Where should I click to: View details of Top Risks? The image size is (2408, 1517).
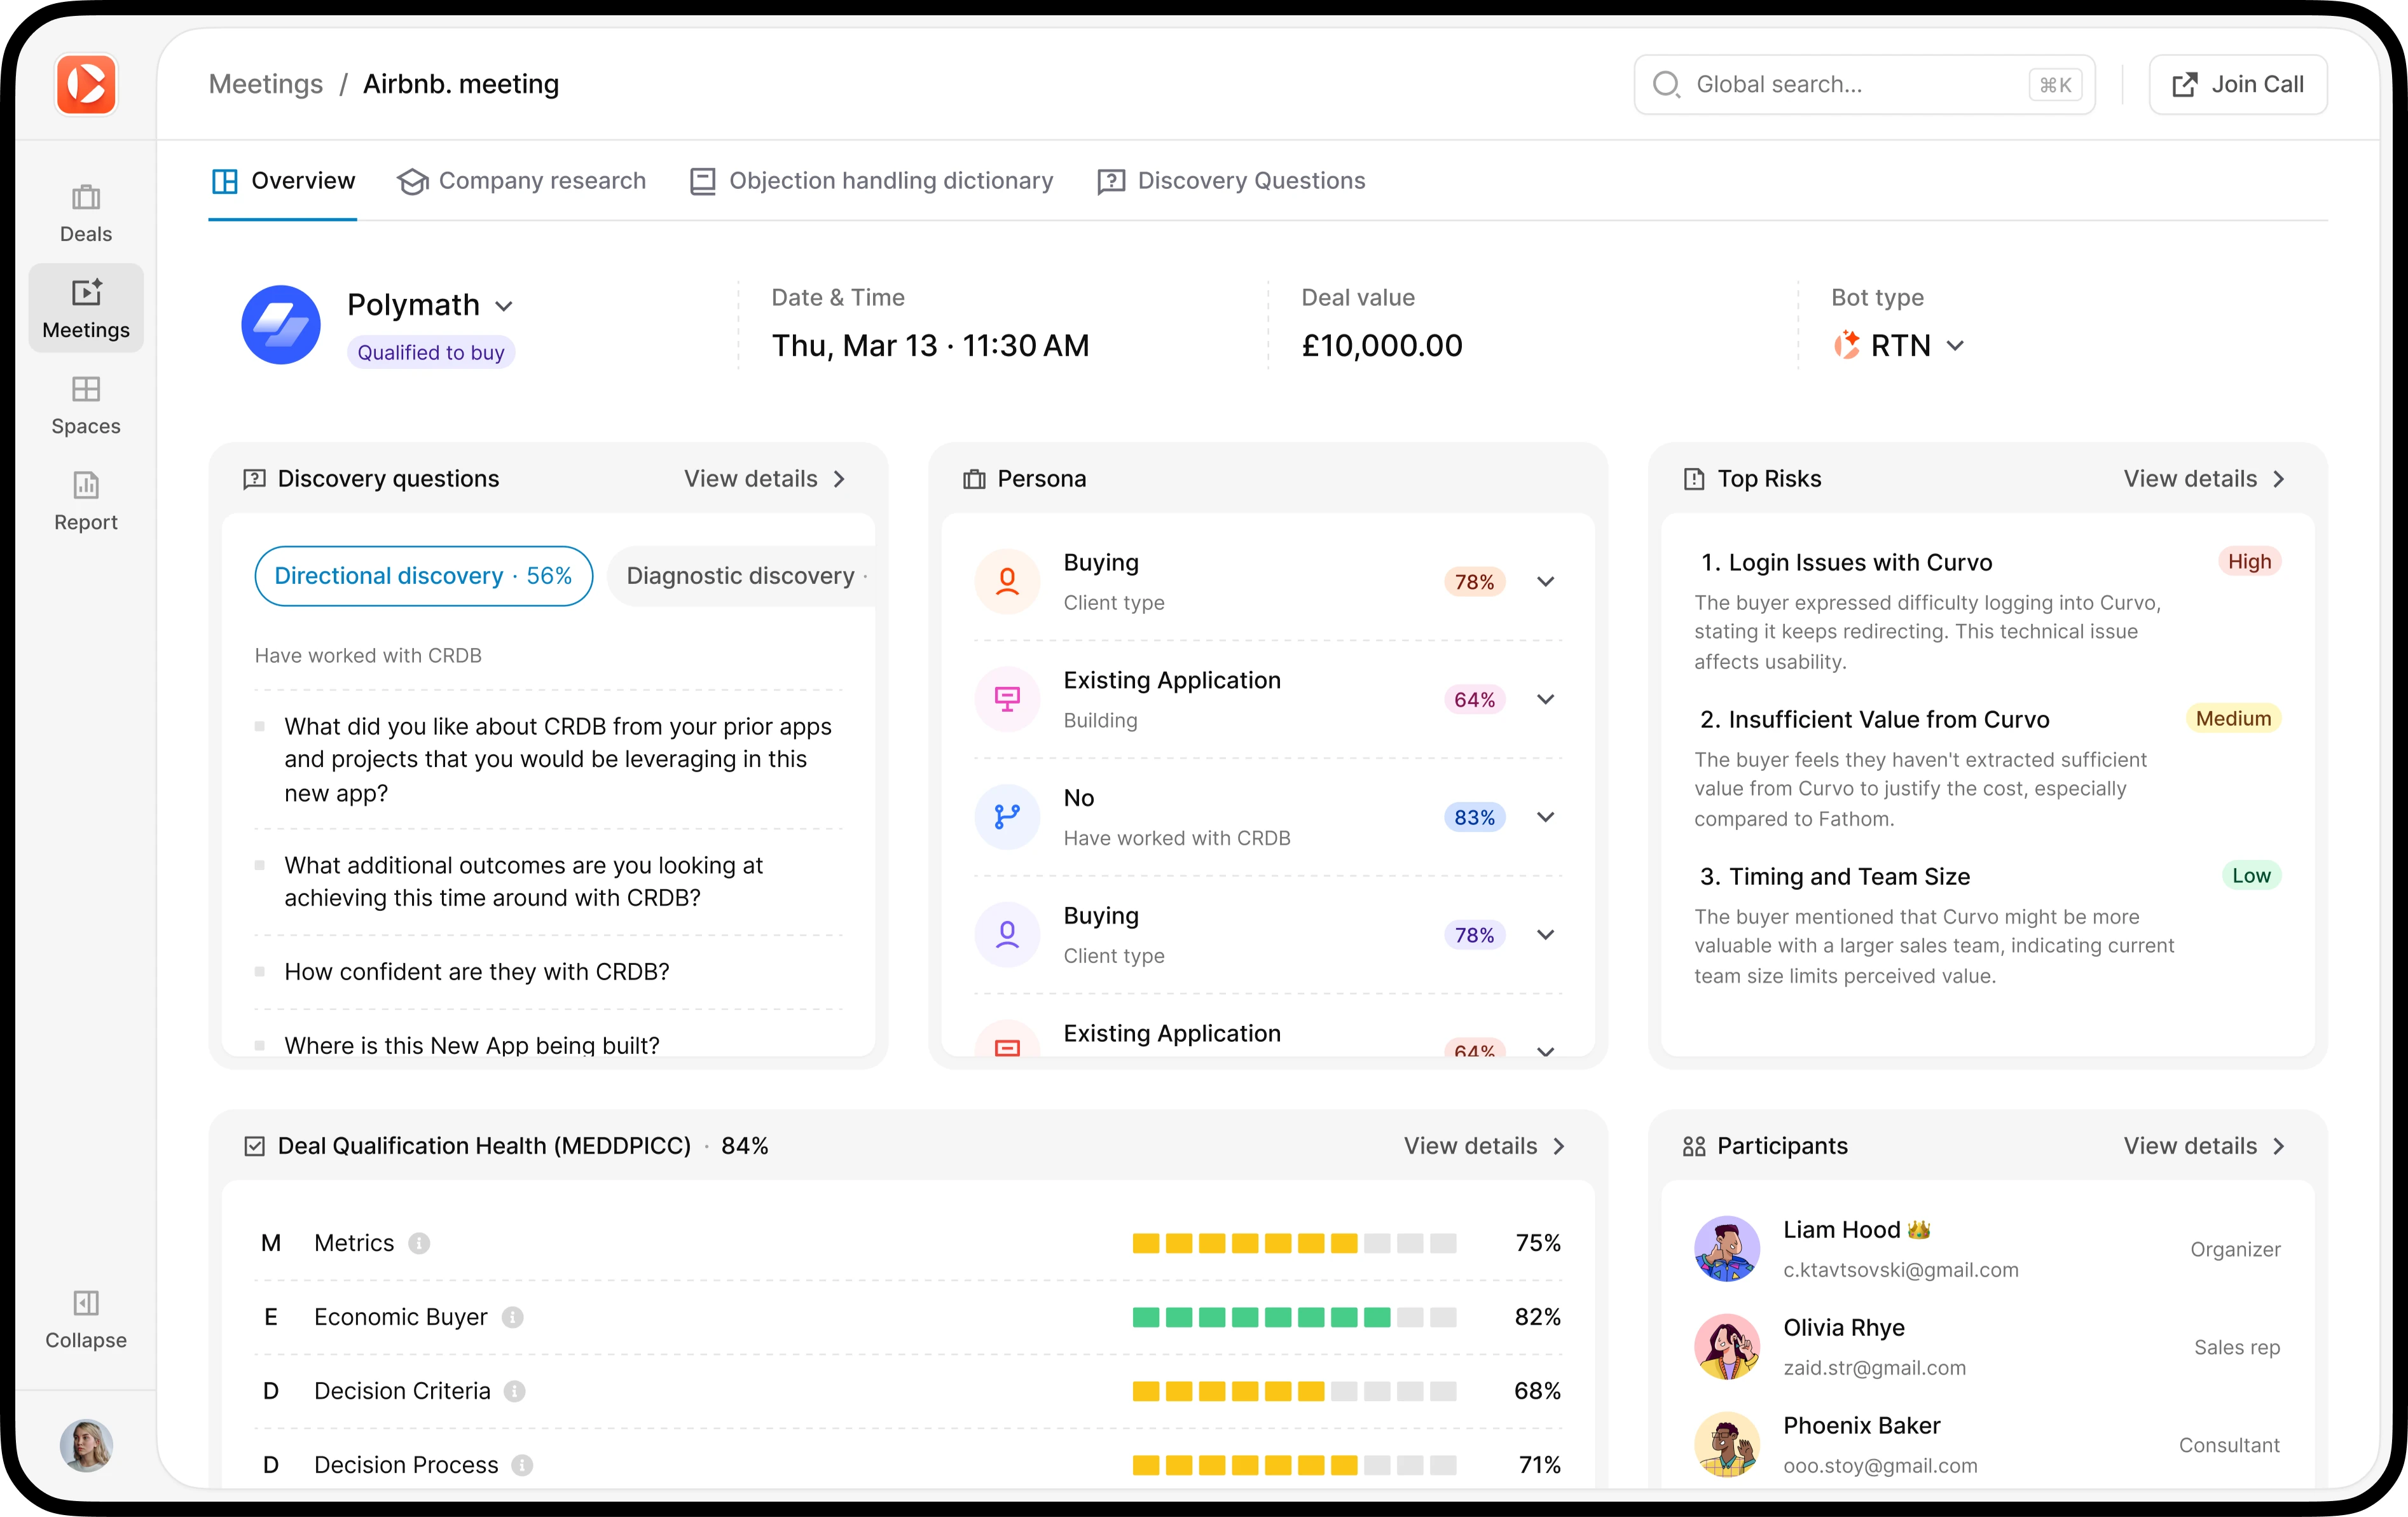tap(2205, 479)
